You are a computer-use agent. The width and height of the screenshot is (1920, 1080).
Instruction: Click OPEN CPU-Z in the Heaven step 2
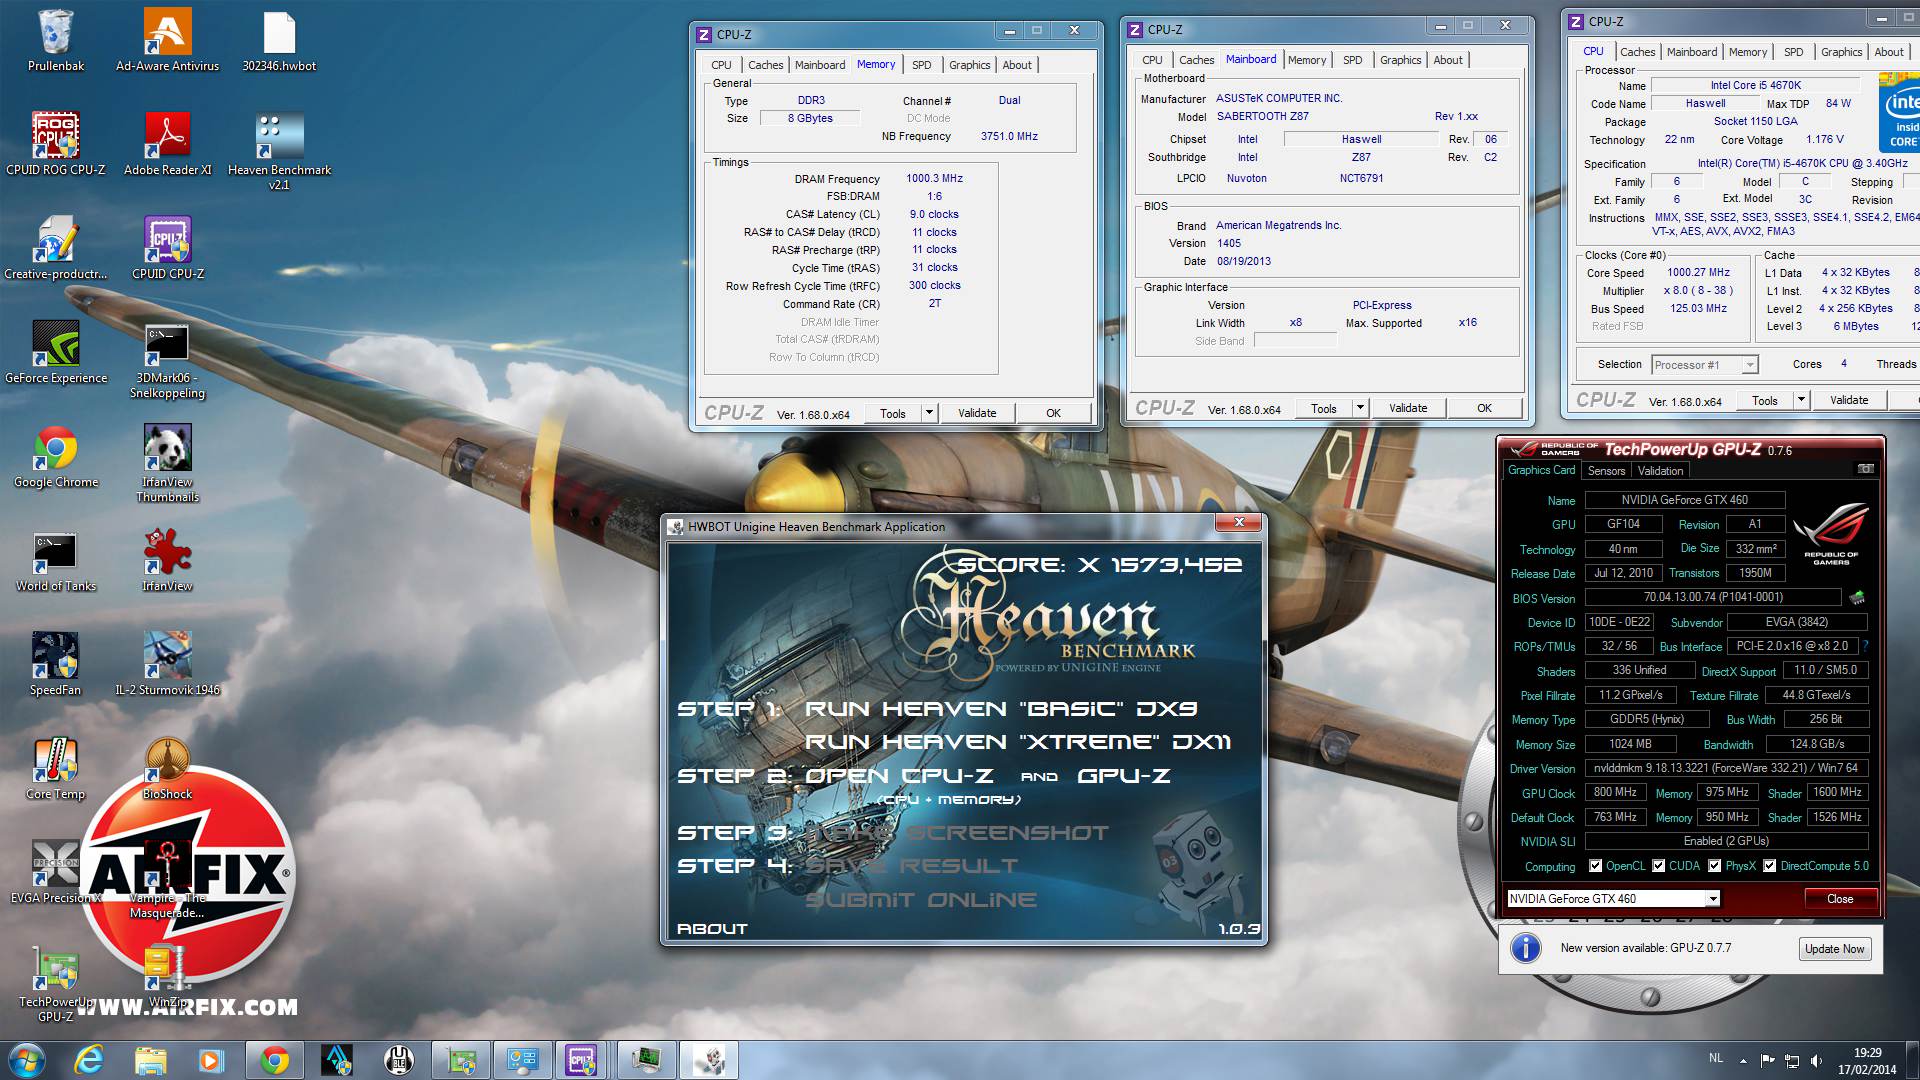click(x=899, y=776)
